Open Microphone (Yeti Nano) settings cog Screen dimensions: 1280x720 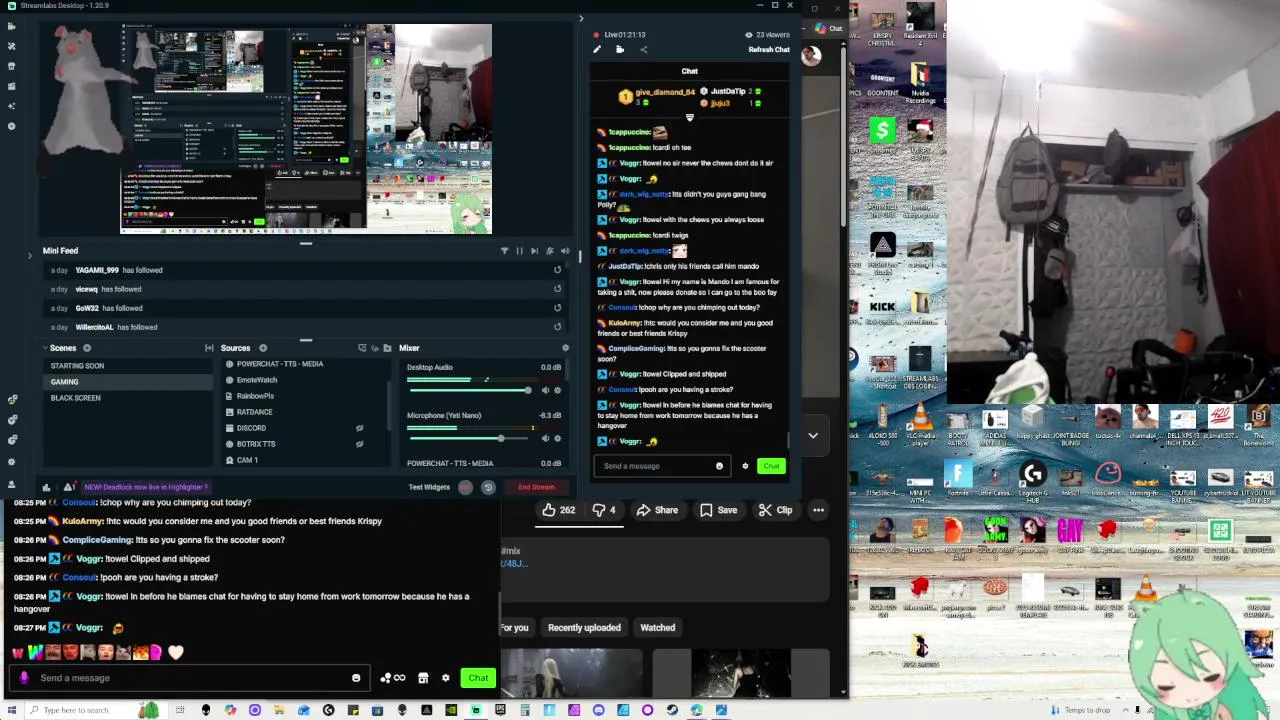pyautogui.click(x=558, y=438)
